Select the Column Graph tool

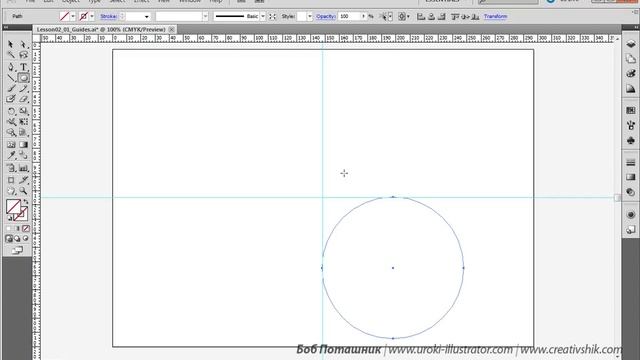[24, 168]
